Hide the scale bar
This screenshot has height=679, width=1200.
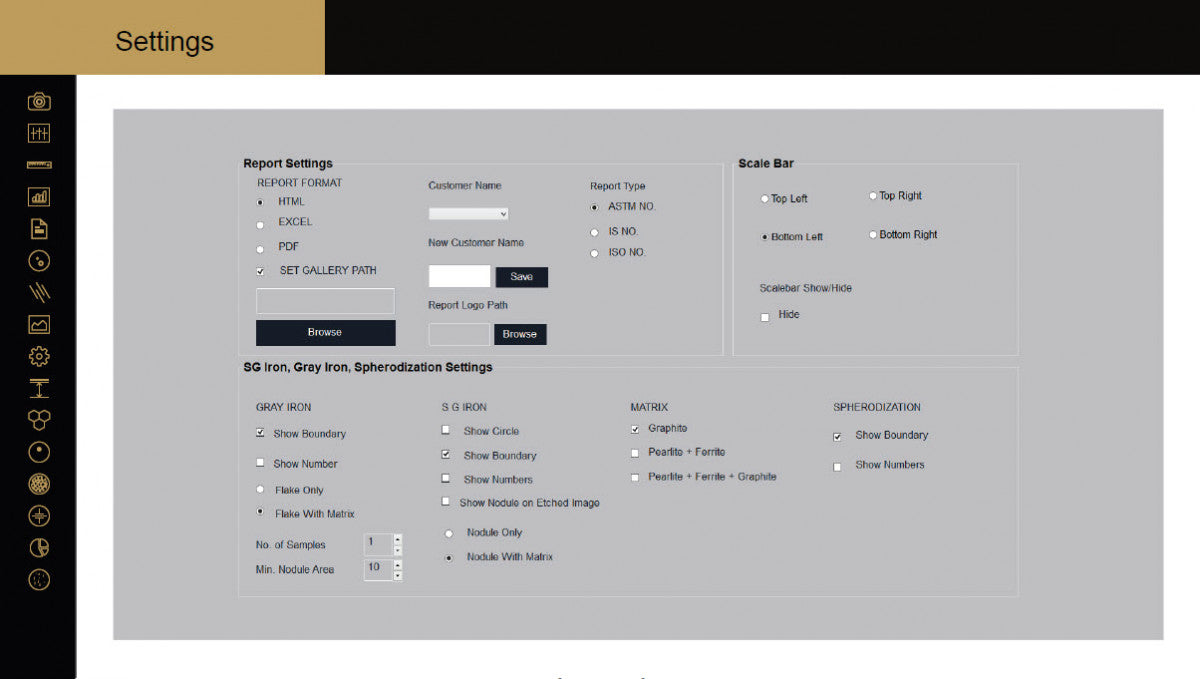[x=765, y=315]
